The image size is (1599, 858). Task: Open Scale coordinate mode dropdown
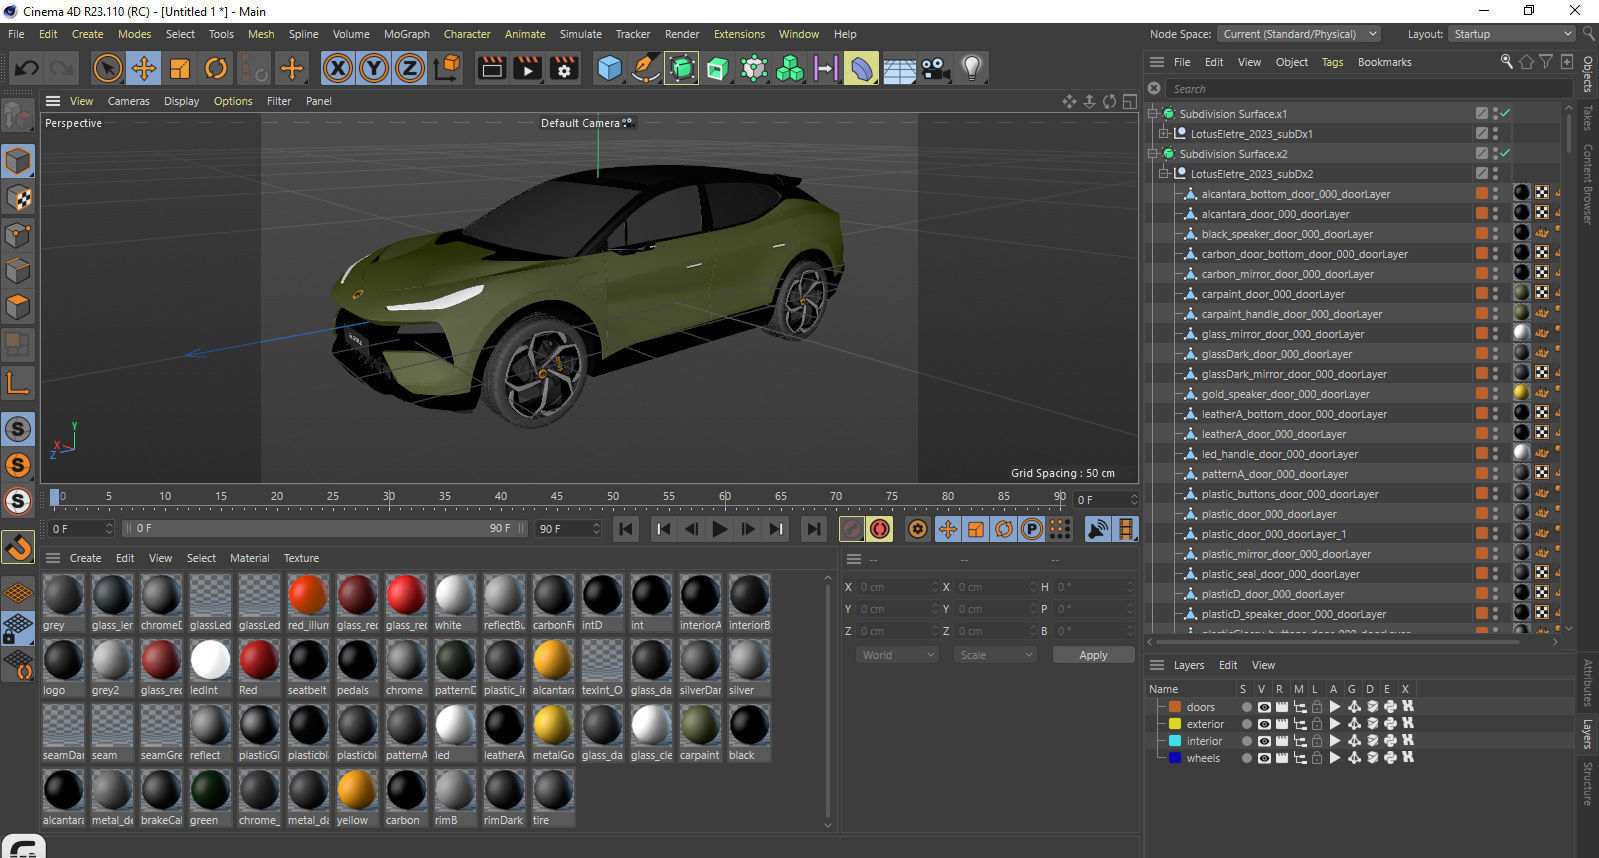coord(994,655)
